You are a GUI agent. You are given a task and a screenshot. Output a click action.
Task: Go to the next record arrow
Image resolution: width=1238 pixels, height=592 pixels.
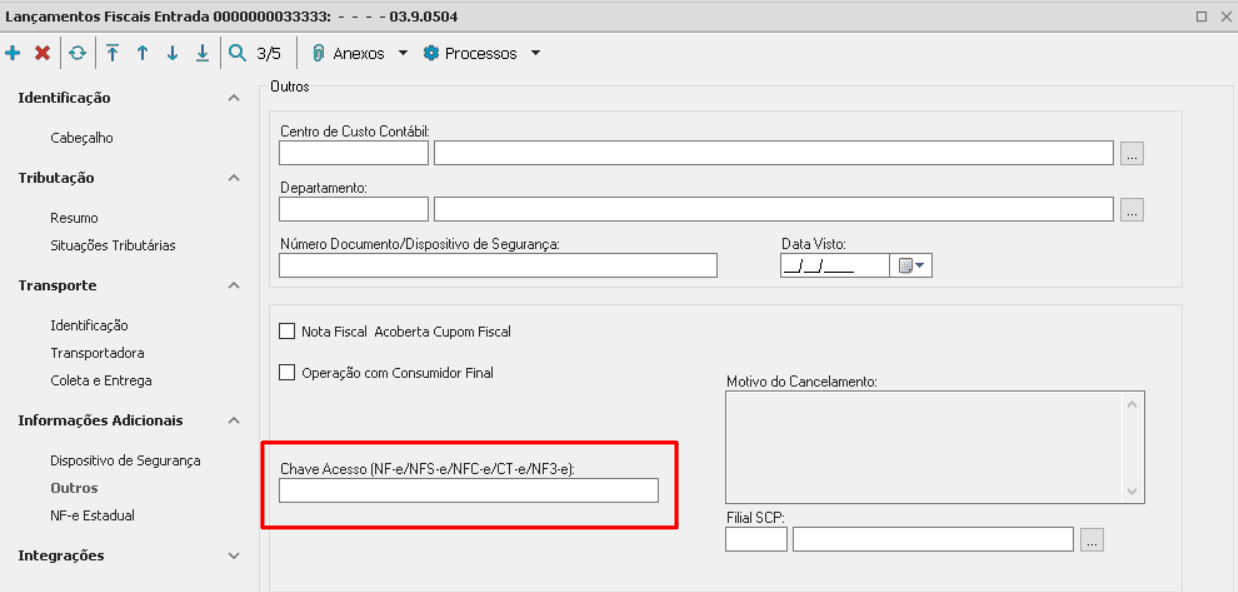[x=172, y=53]
